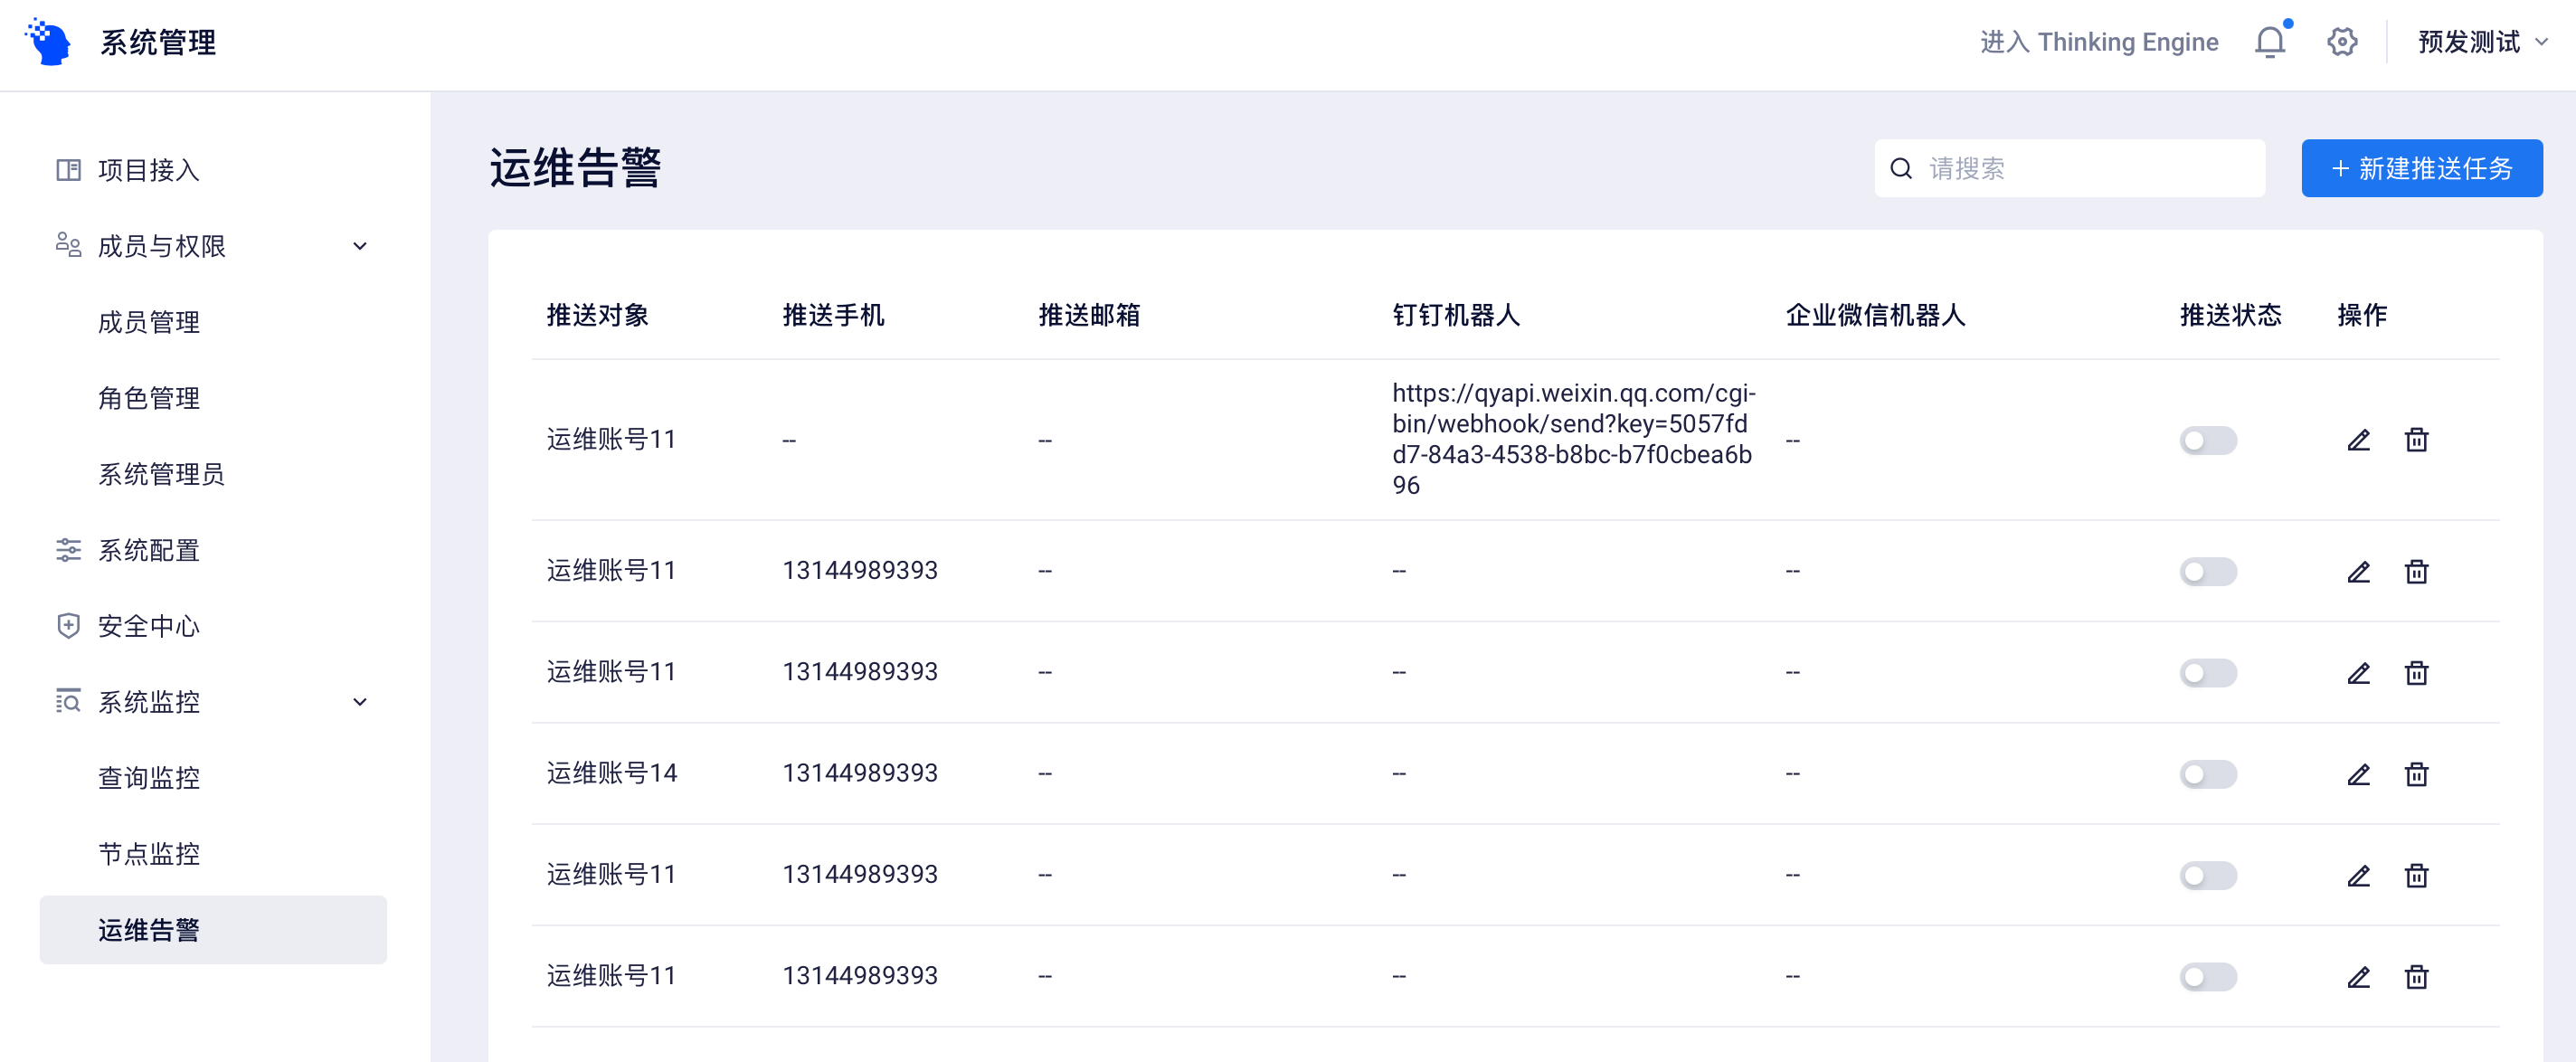Screen dimensions: 2576x1062
Task: Click the 推送手机 column header
Action: (x=832, y=315)
